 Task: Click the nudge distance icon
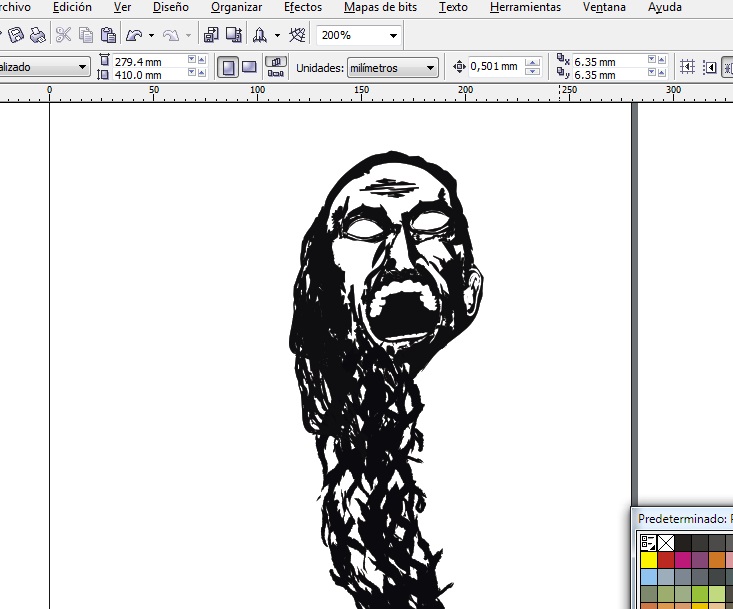point(459,67)
